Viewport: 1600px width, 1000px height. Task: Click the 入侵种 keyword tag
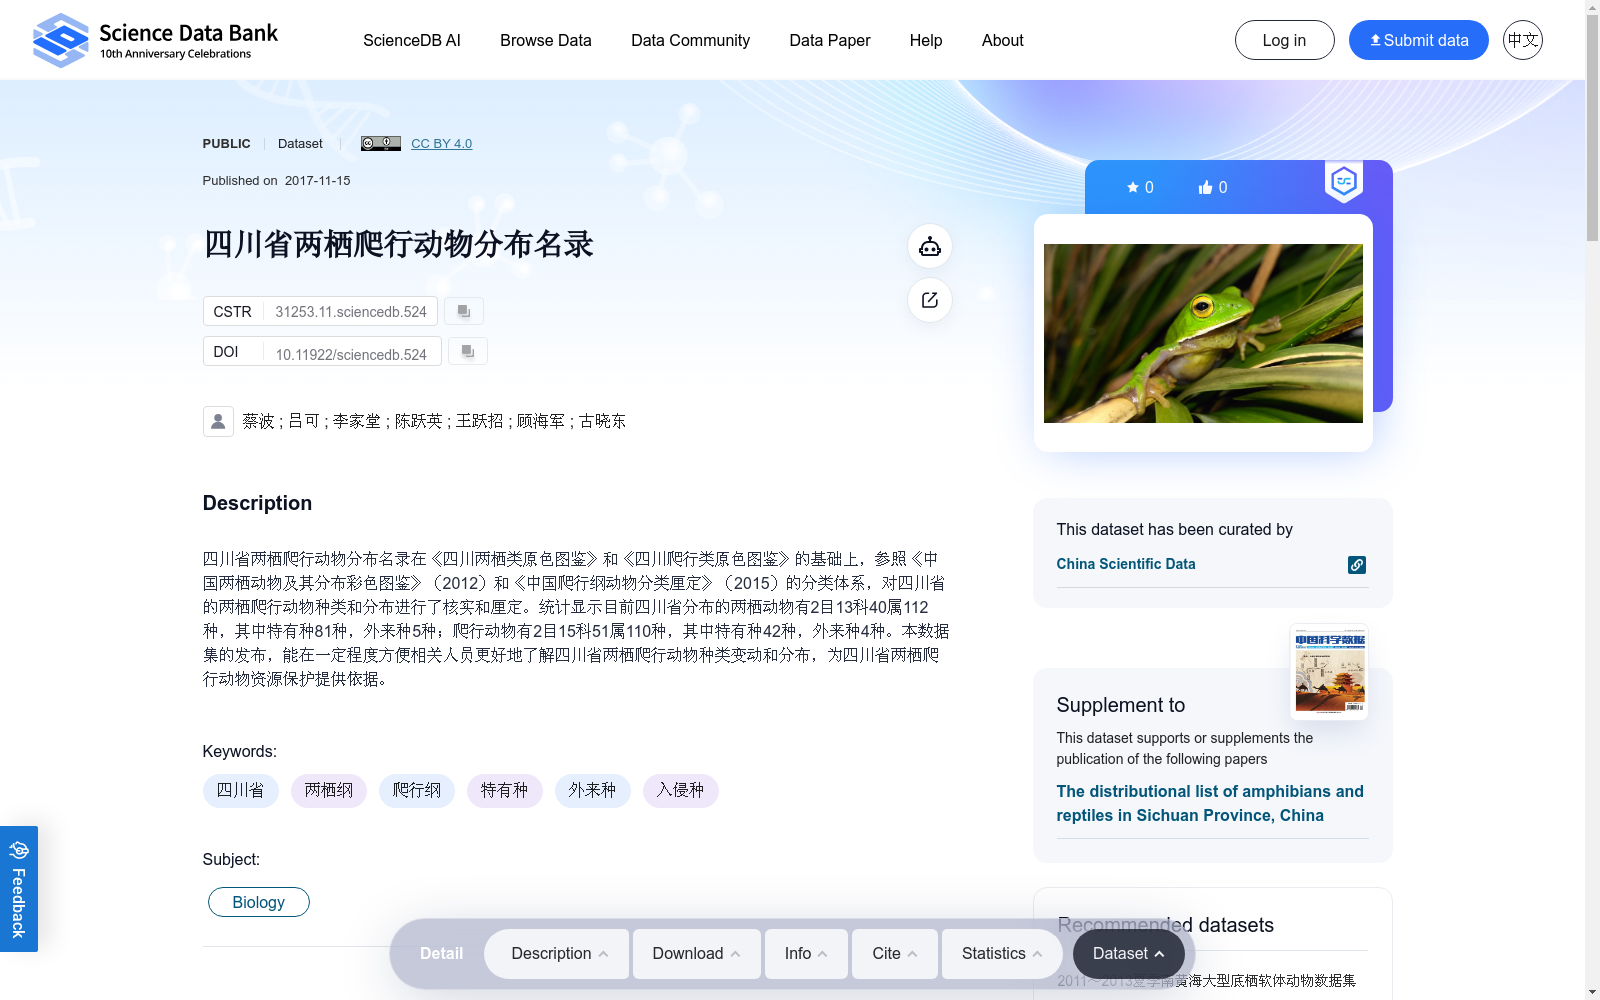tap(681, 790)
